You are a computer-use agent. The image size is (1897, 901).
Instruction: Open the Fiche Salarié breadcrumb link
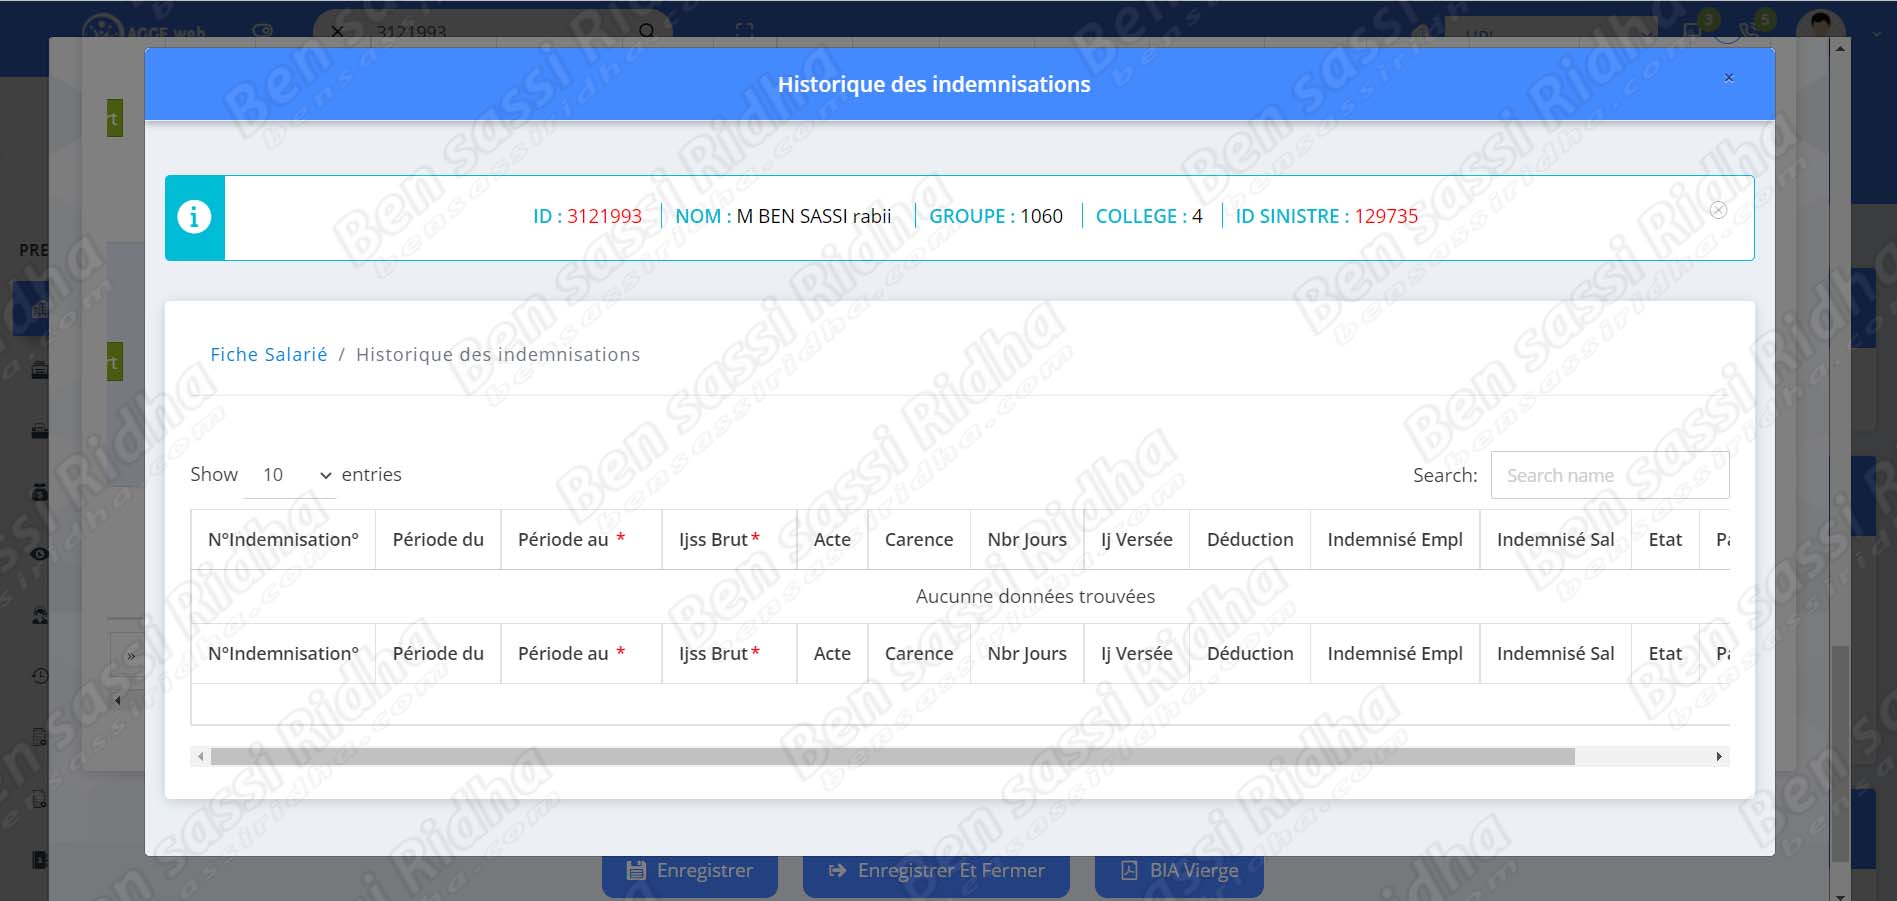[x=268, y=355]
